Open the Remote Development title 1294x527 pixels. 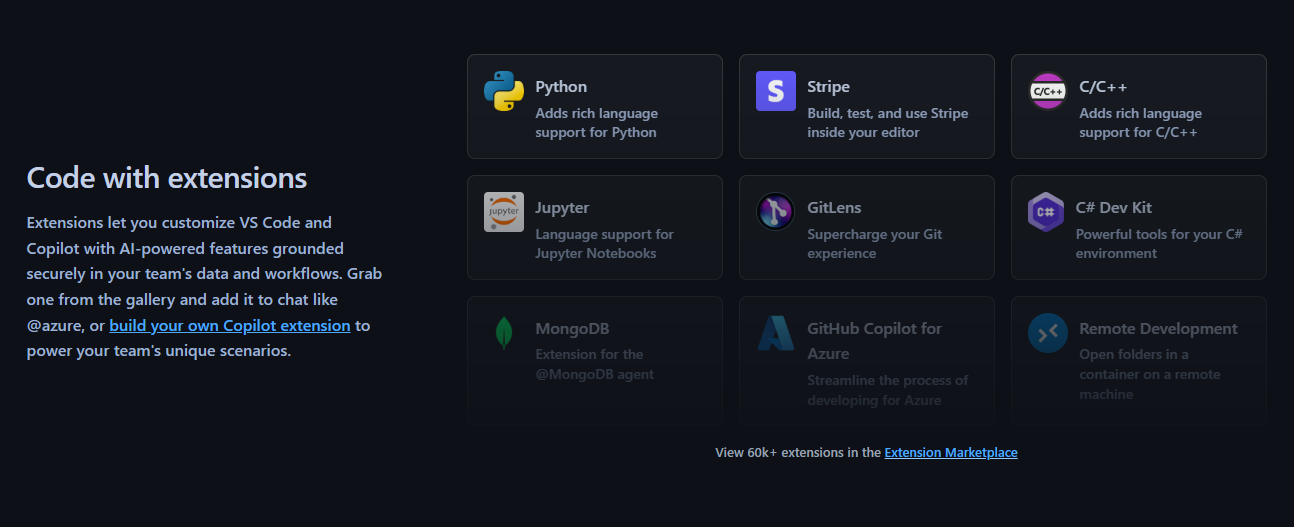pos(1158,329)
